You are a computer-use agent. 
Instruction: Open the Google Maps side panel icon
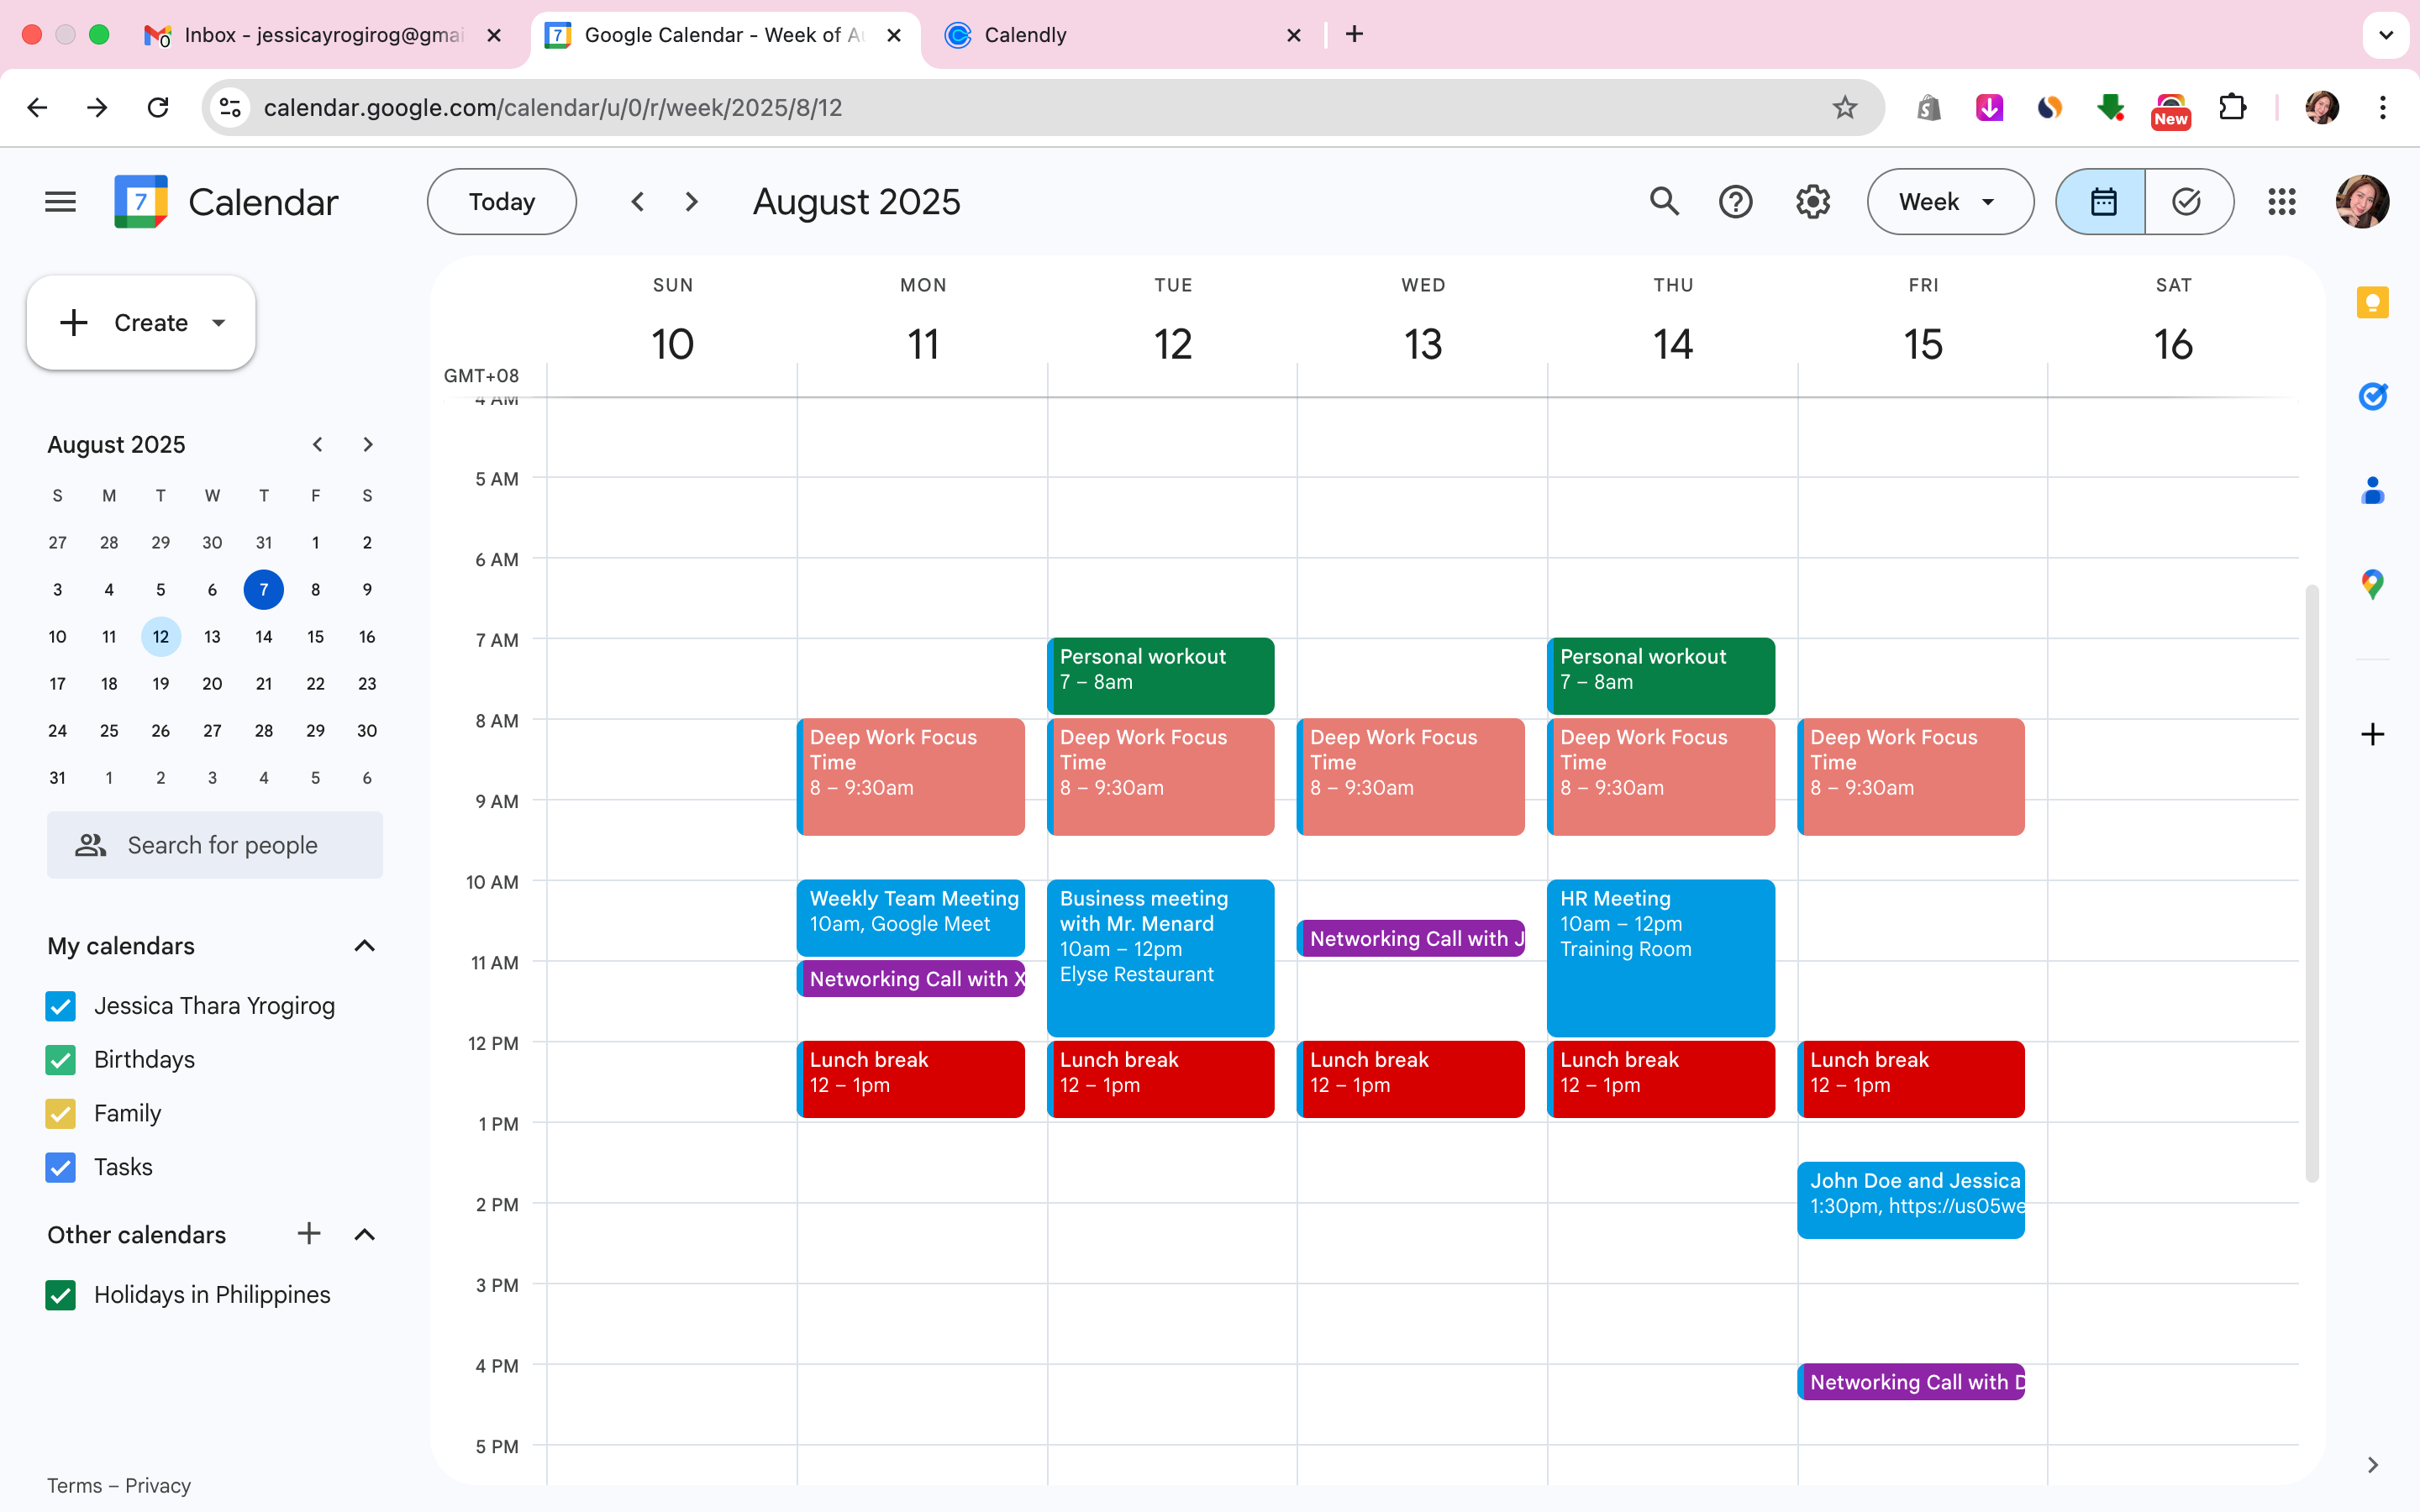[x=2372, y=584]
